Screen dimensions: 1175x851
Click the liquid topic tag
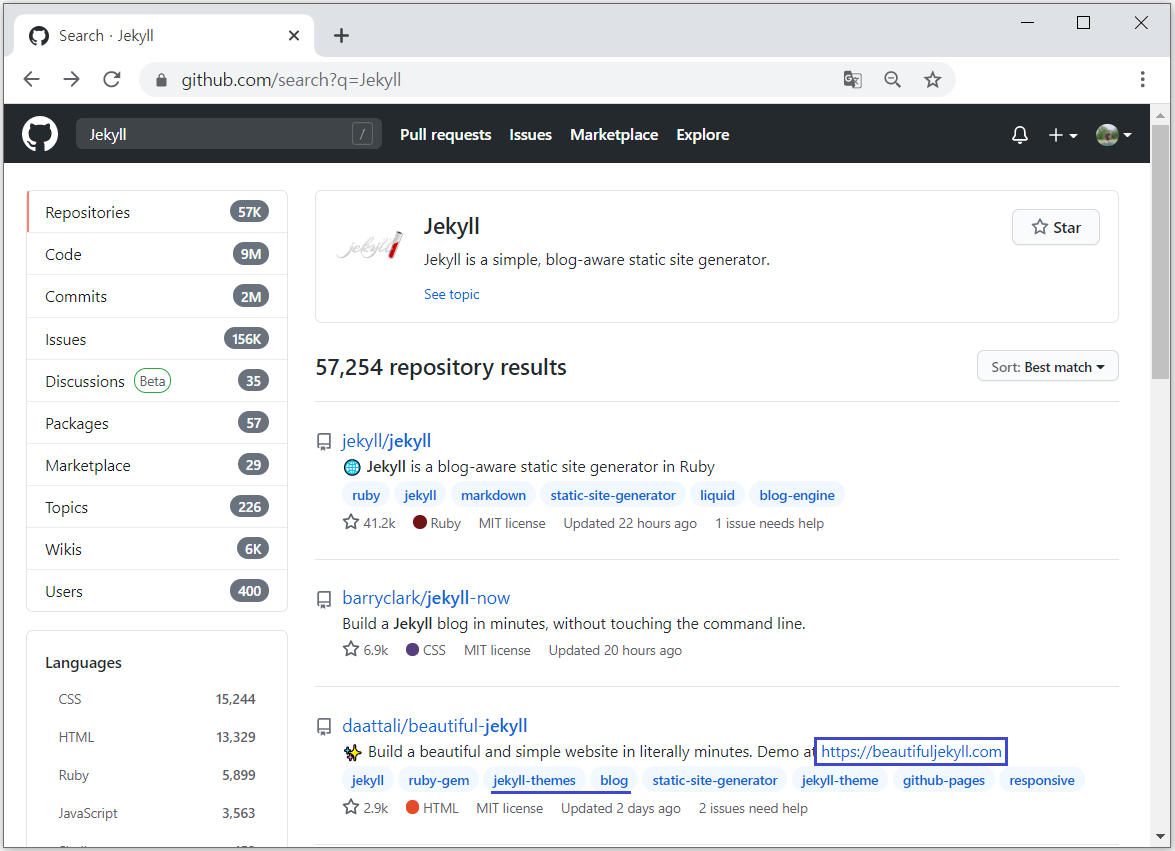[717, 495]
